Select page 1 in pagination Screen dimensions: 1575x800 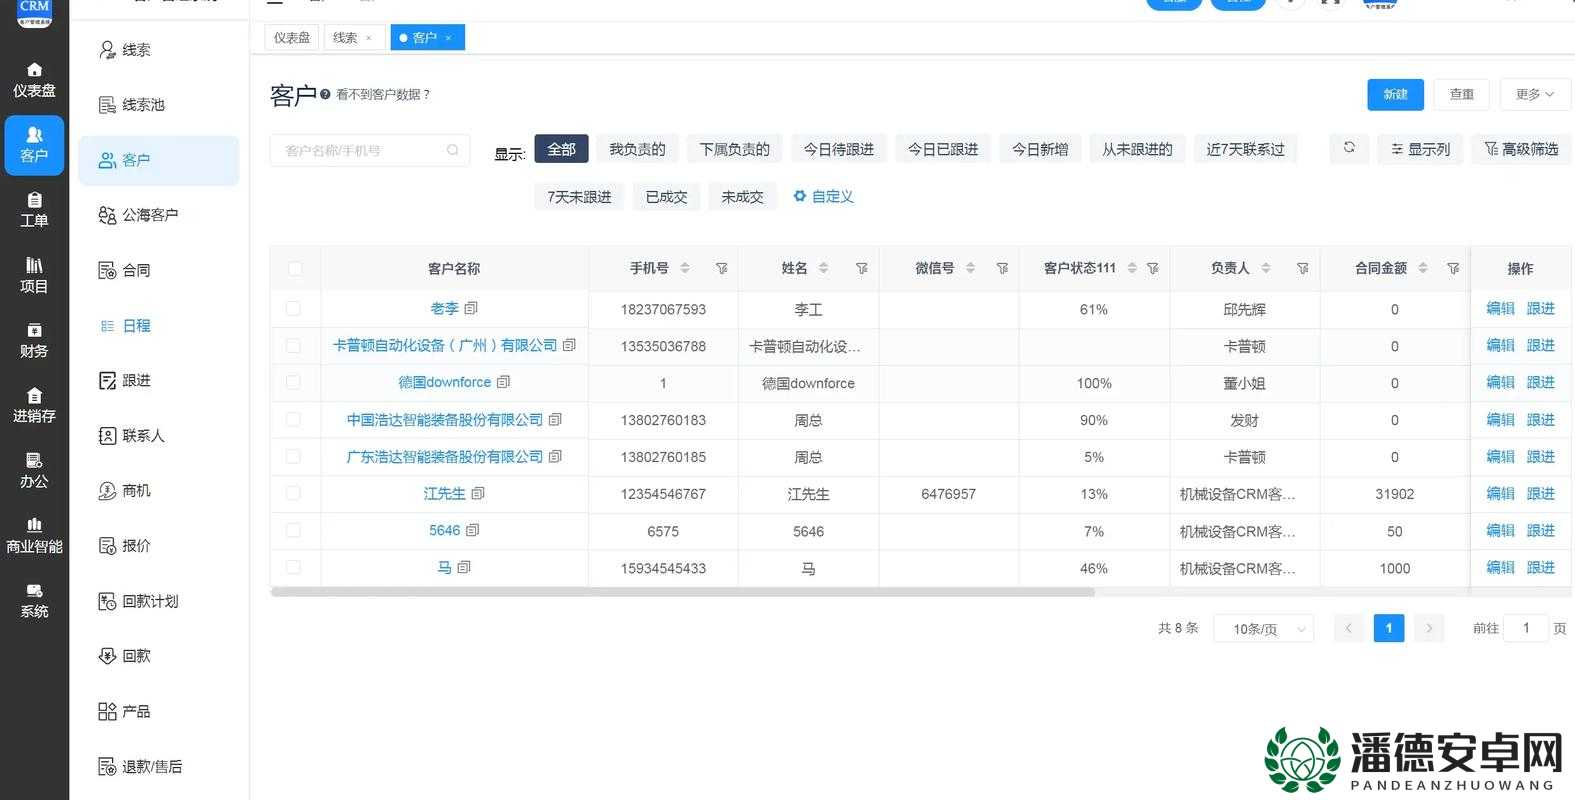1389,628
